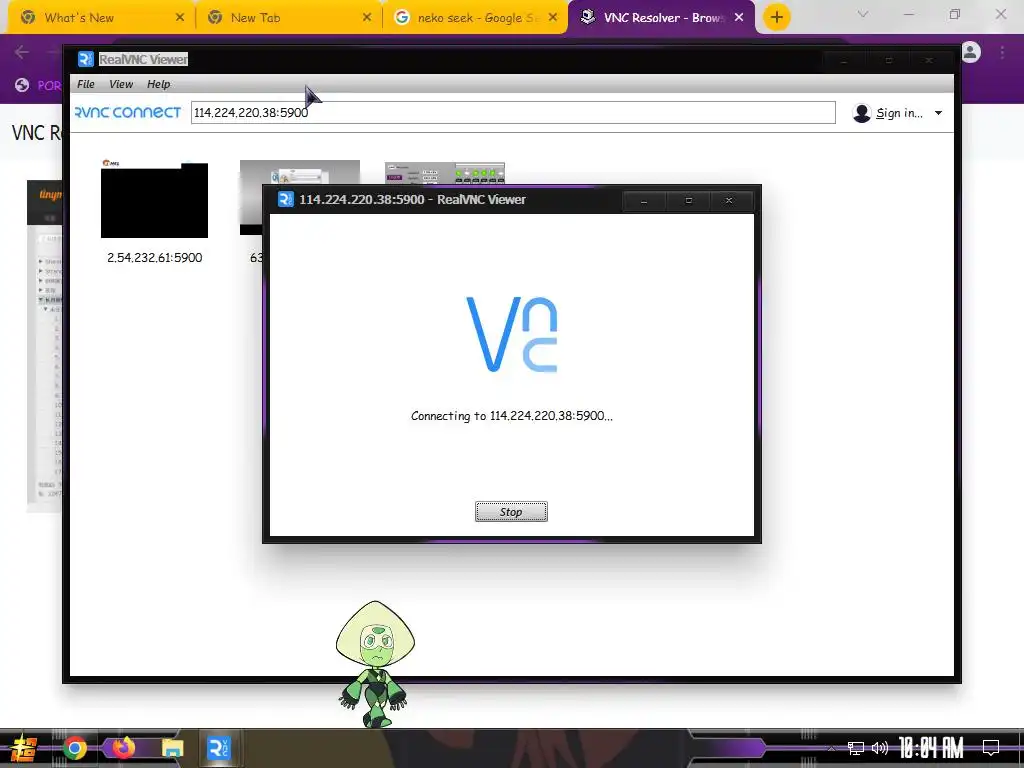Click the browser back arrow

(22, 52)
